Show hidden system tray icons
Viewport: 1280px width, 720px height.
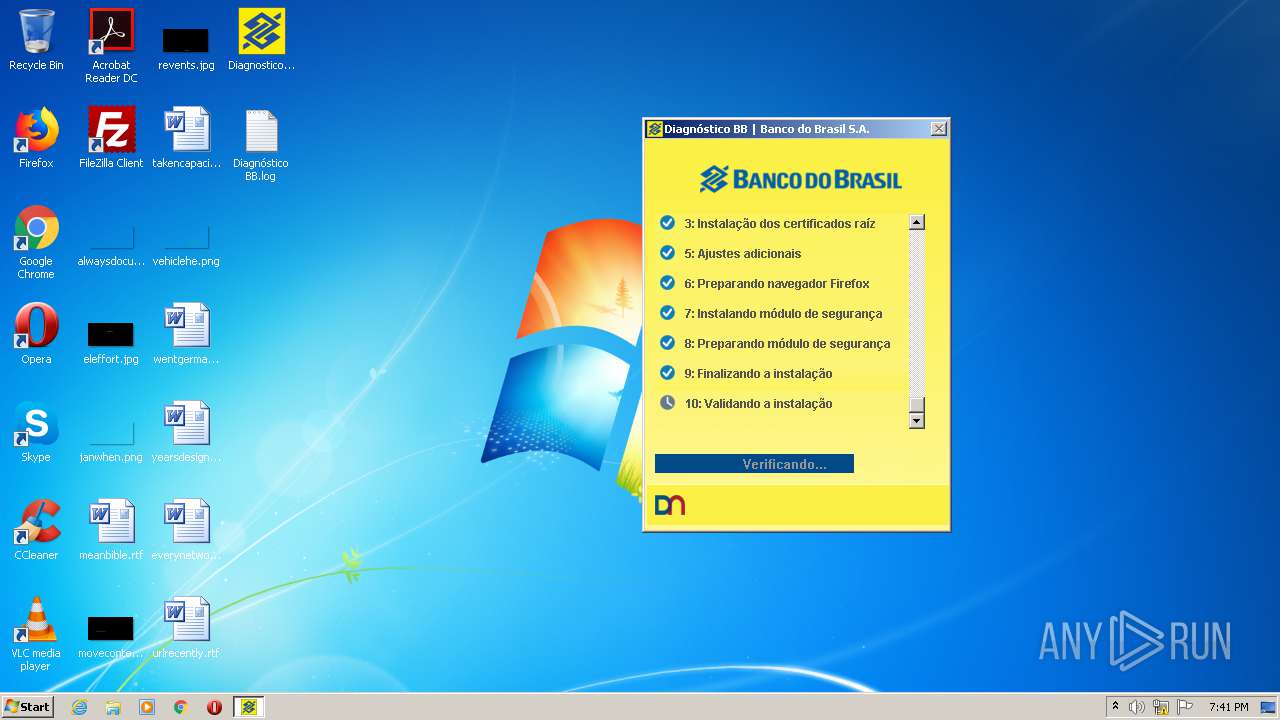1115,707
